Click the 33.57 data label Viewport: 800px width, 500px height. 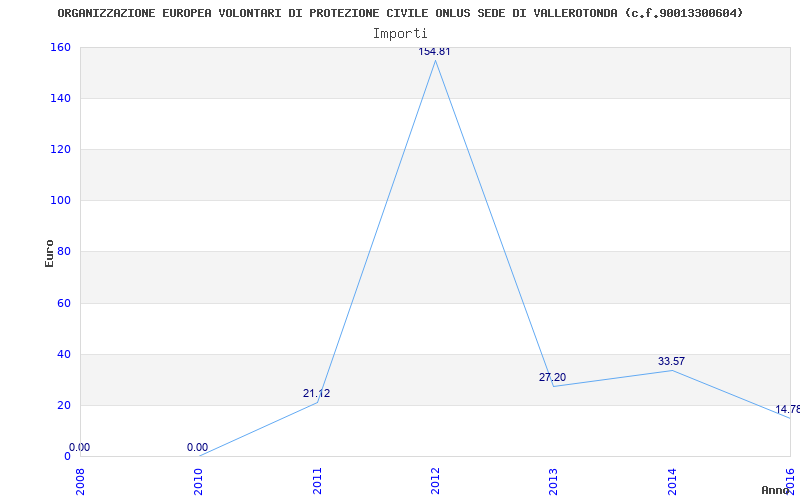(671, 361)
